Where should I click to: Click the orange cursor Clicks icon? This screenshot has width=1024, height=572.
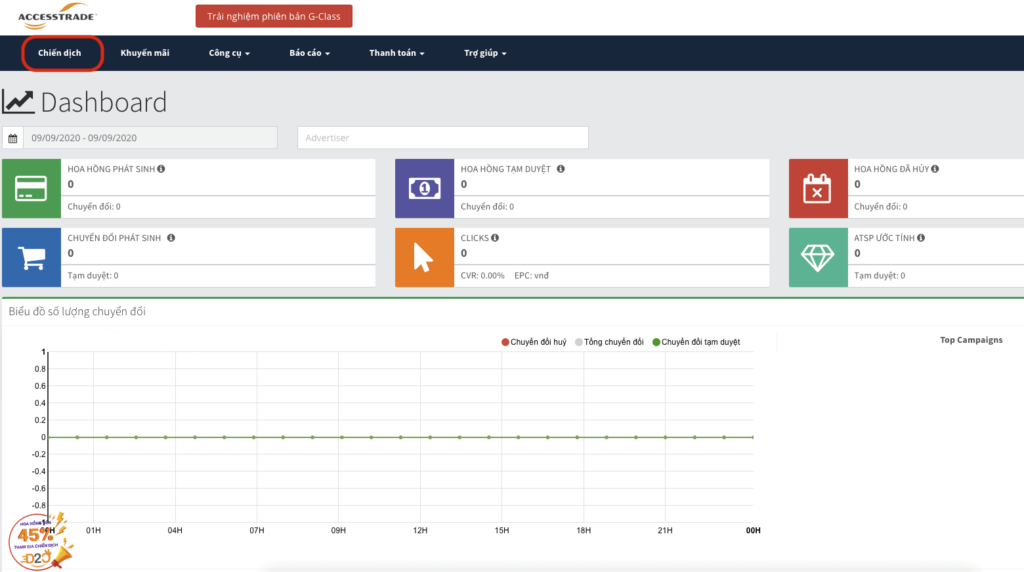424,257
